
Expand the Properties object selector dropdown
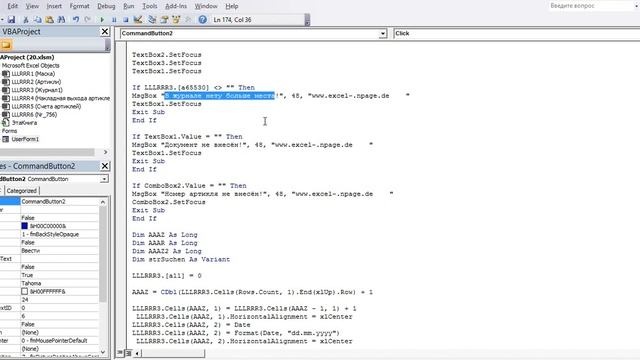(104, 179)
